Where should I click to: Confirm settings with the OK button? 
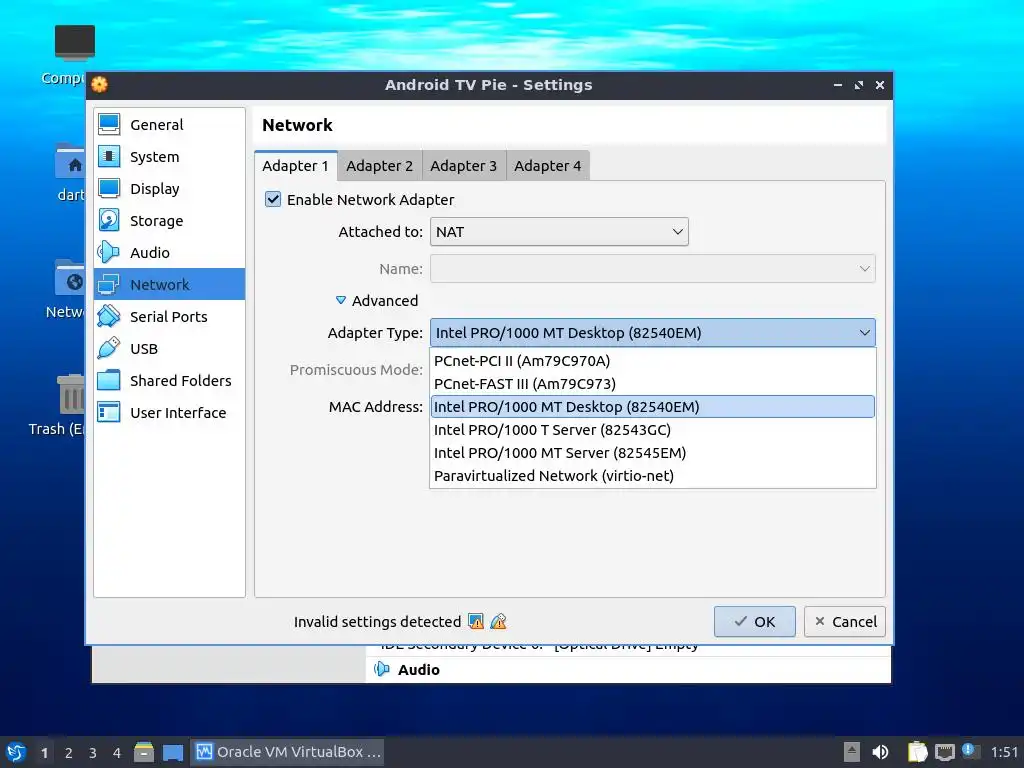(x=754, y=621)
